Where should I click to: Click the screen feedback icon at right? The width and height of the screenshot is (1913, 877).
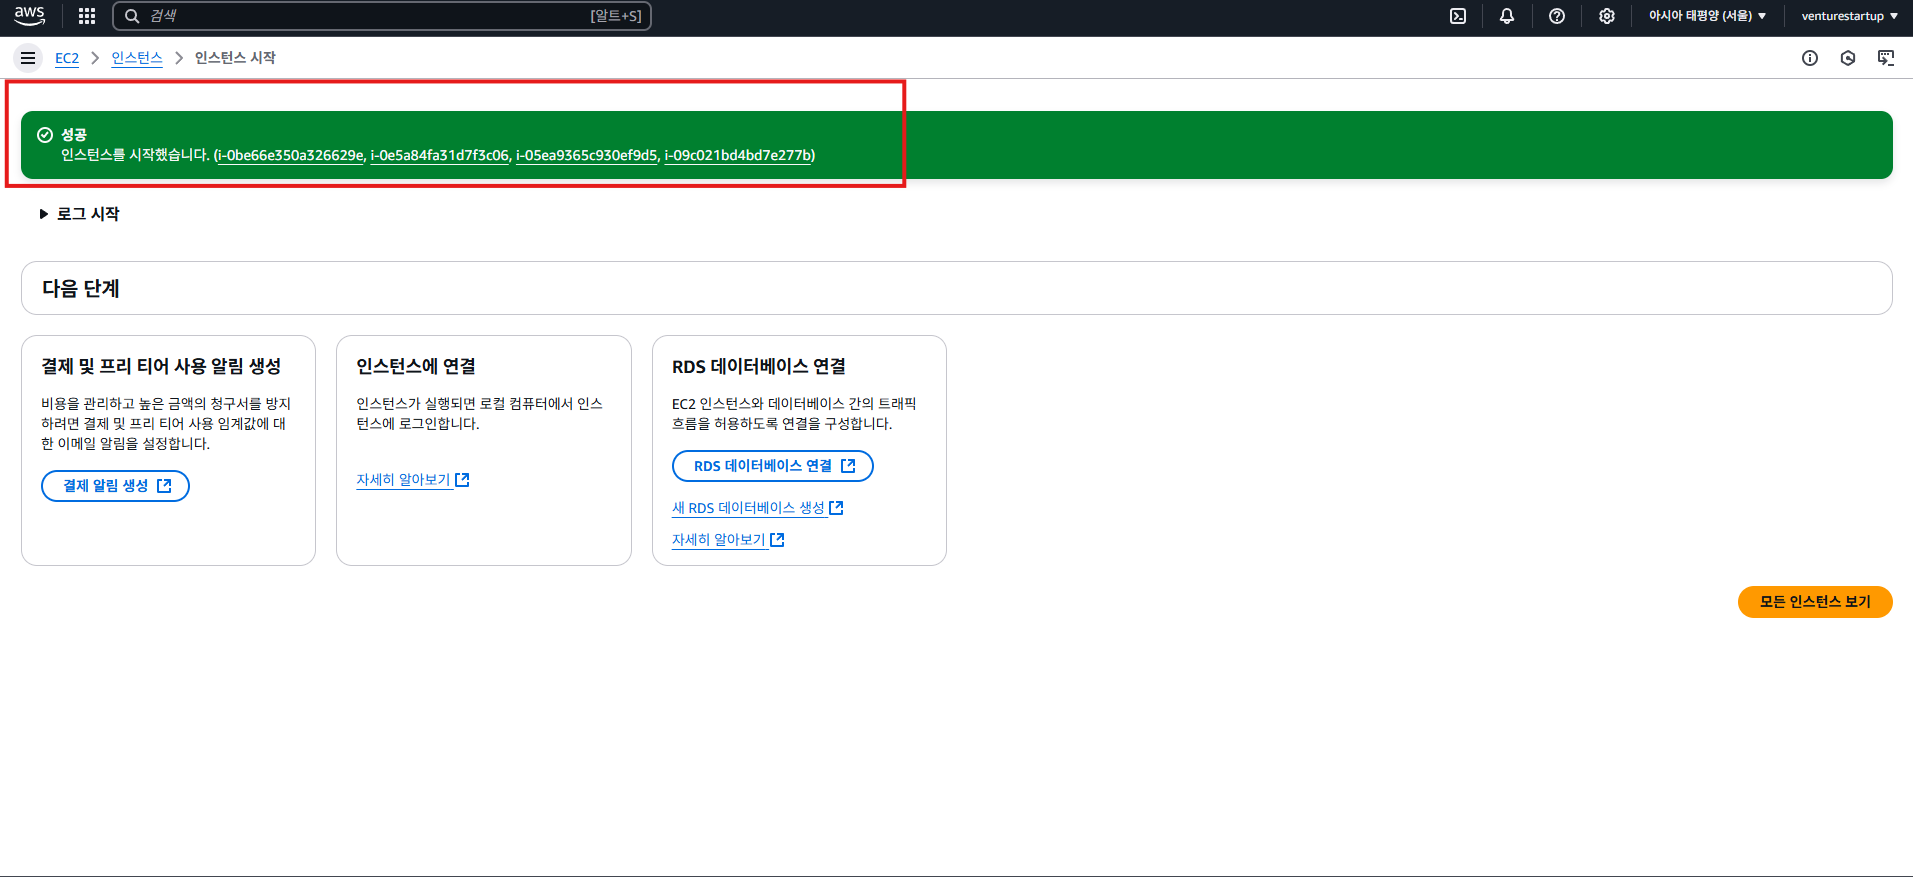click(x=1886, y=58)
